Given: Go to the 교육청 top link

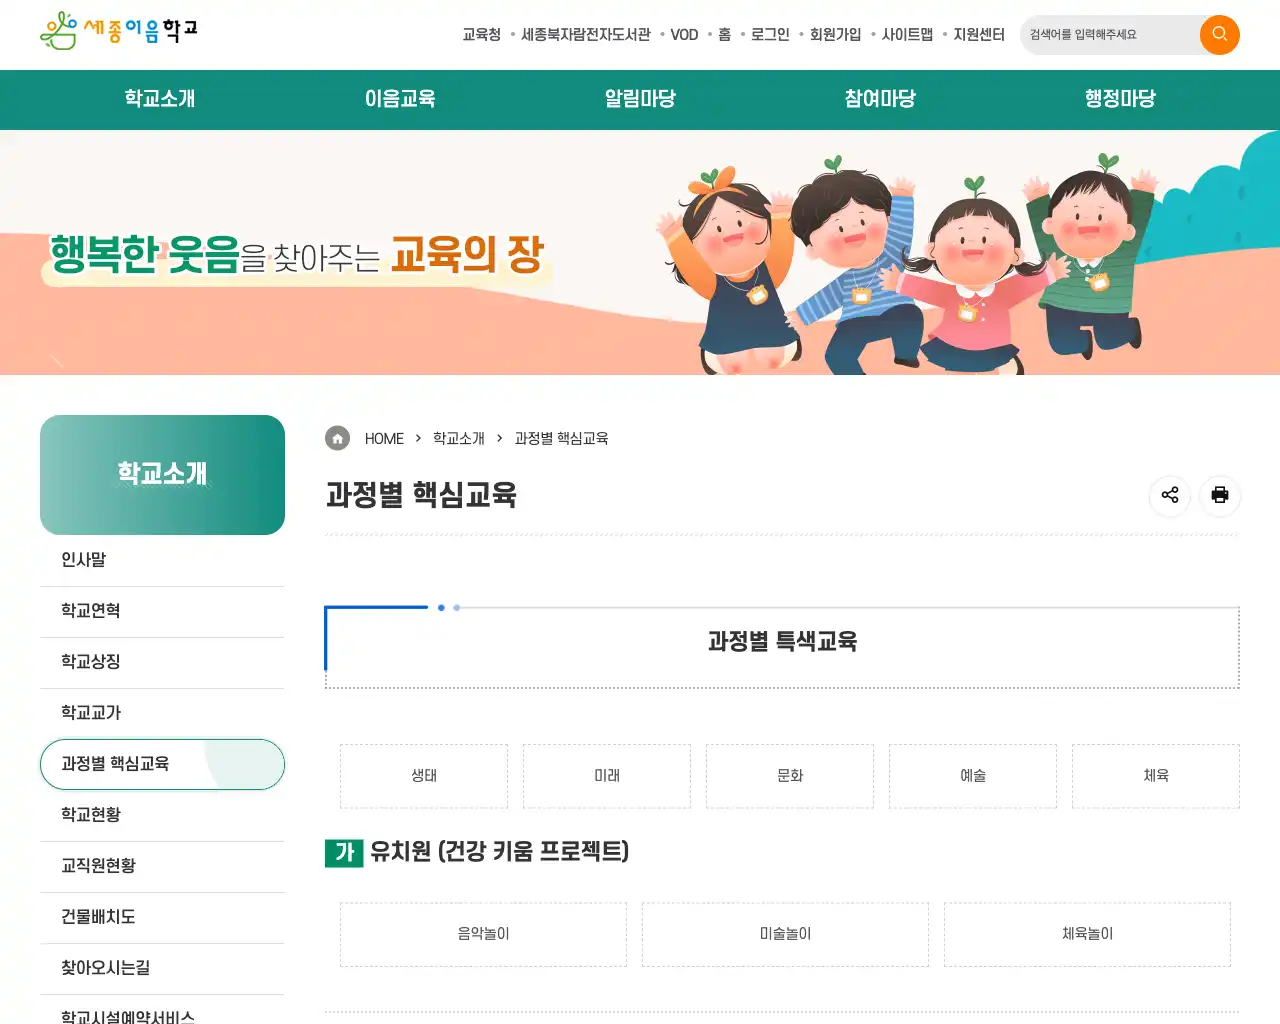Looking at the screenshot, I should 481,35.
